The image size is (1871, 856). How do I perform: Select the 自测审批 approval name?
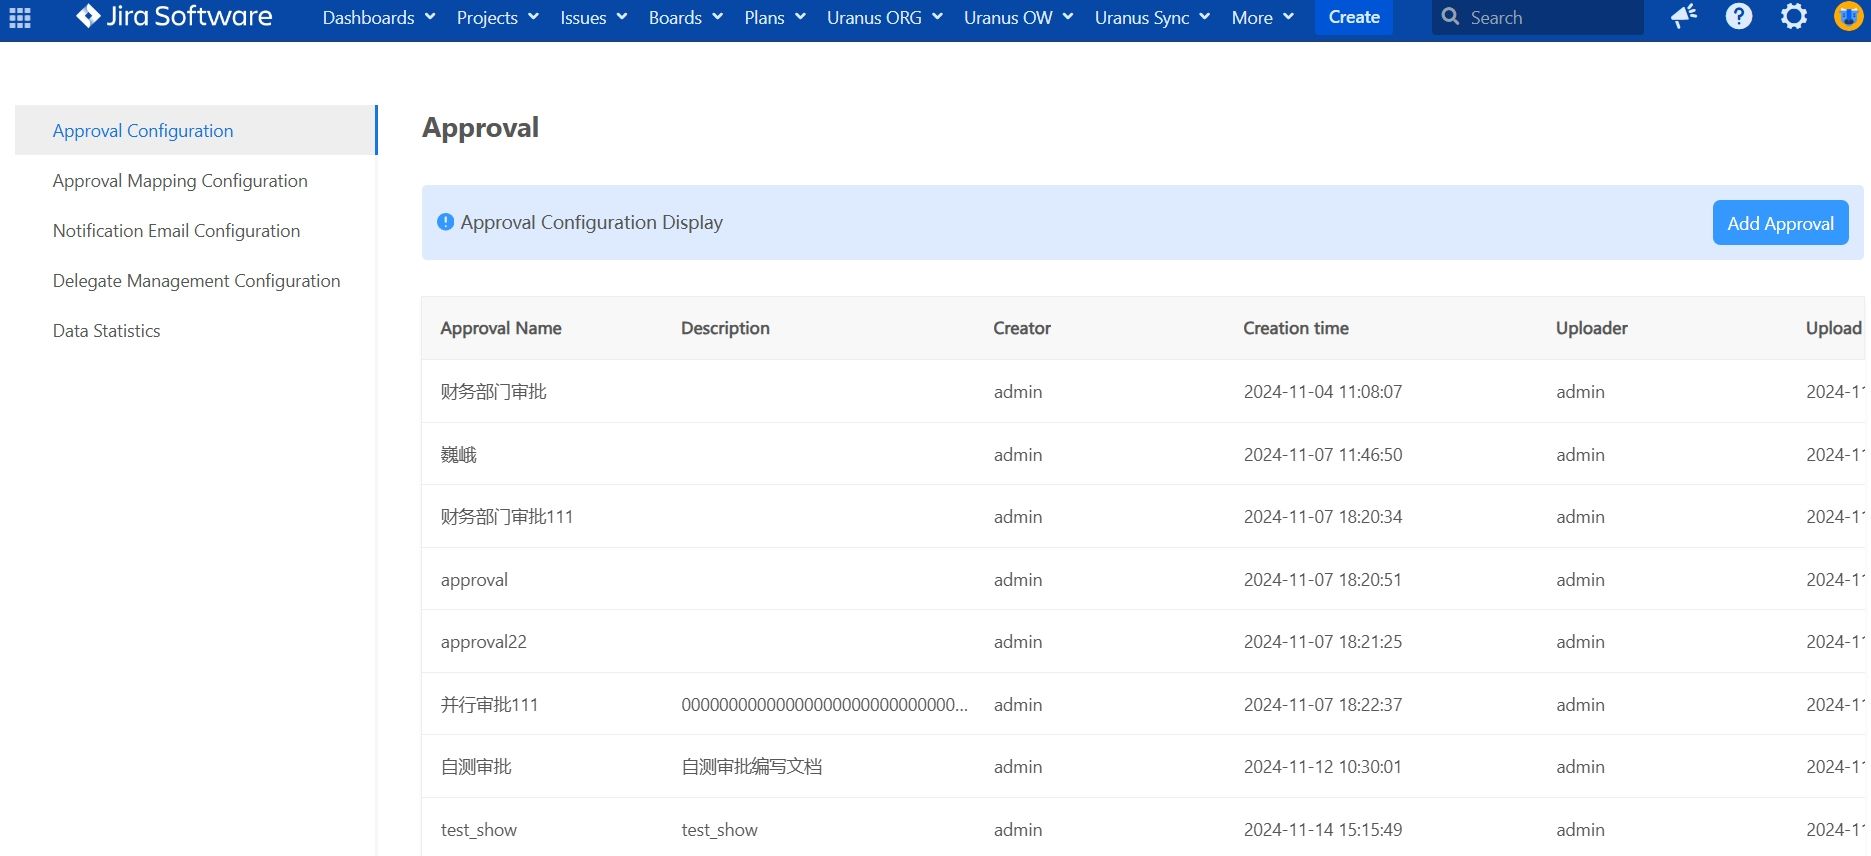pyautogui.click(x=476, y=767)
